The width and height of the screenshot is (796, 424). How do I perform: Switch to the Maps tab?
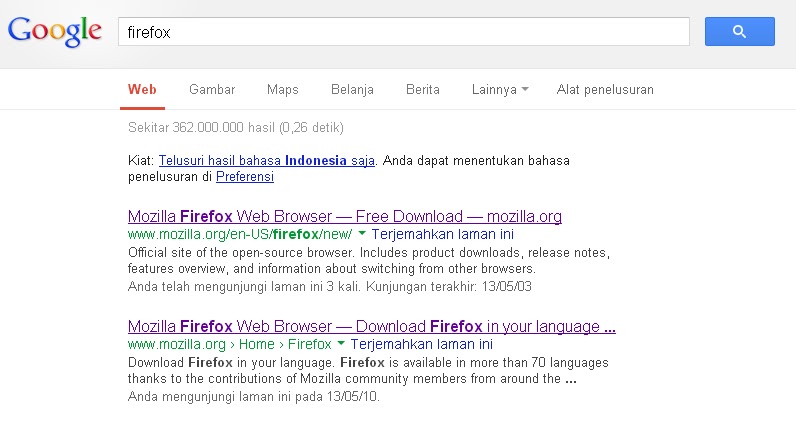pyautogui.click(x=283, y=89)
